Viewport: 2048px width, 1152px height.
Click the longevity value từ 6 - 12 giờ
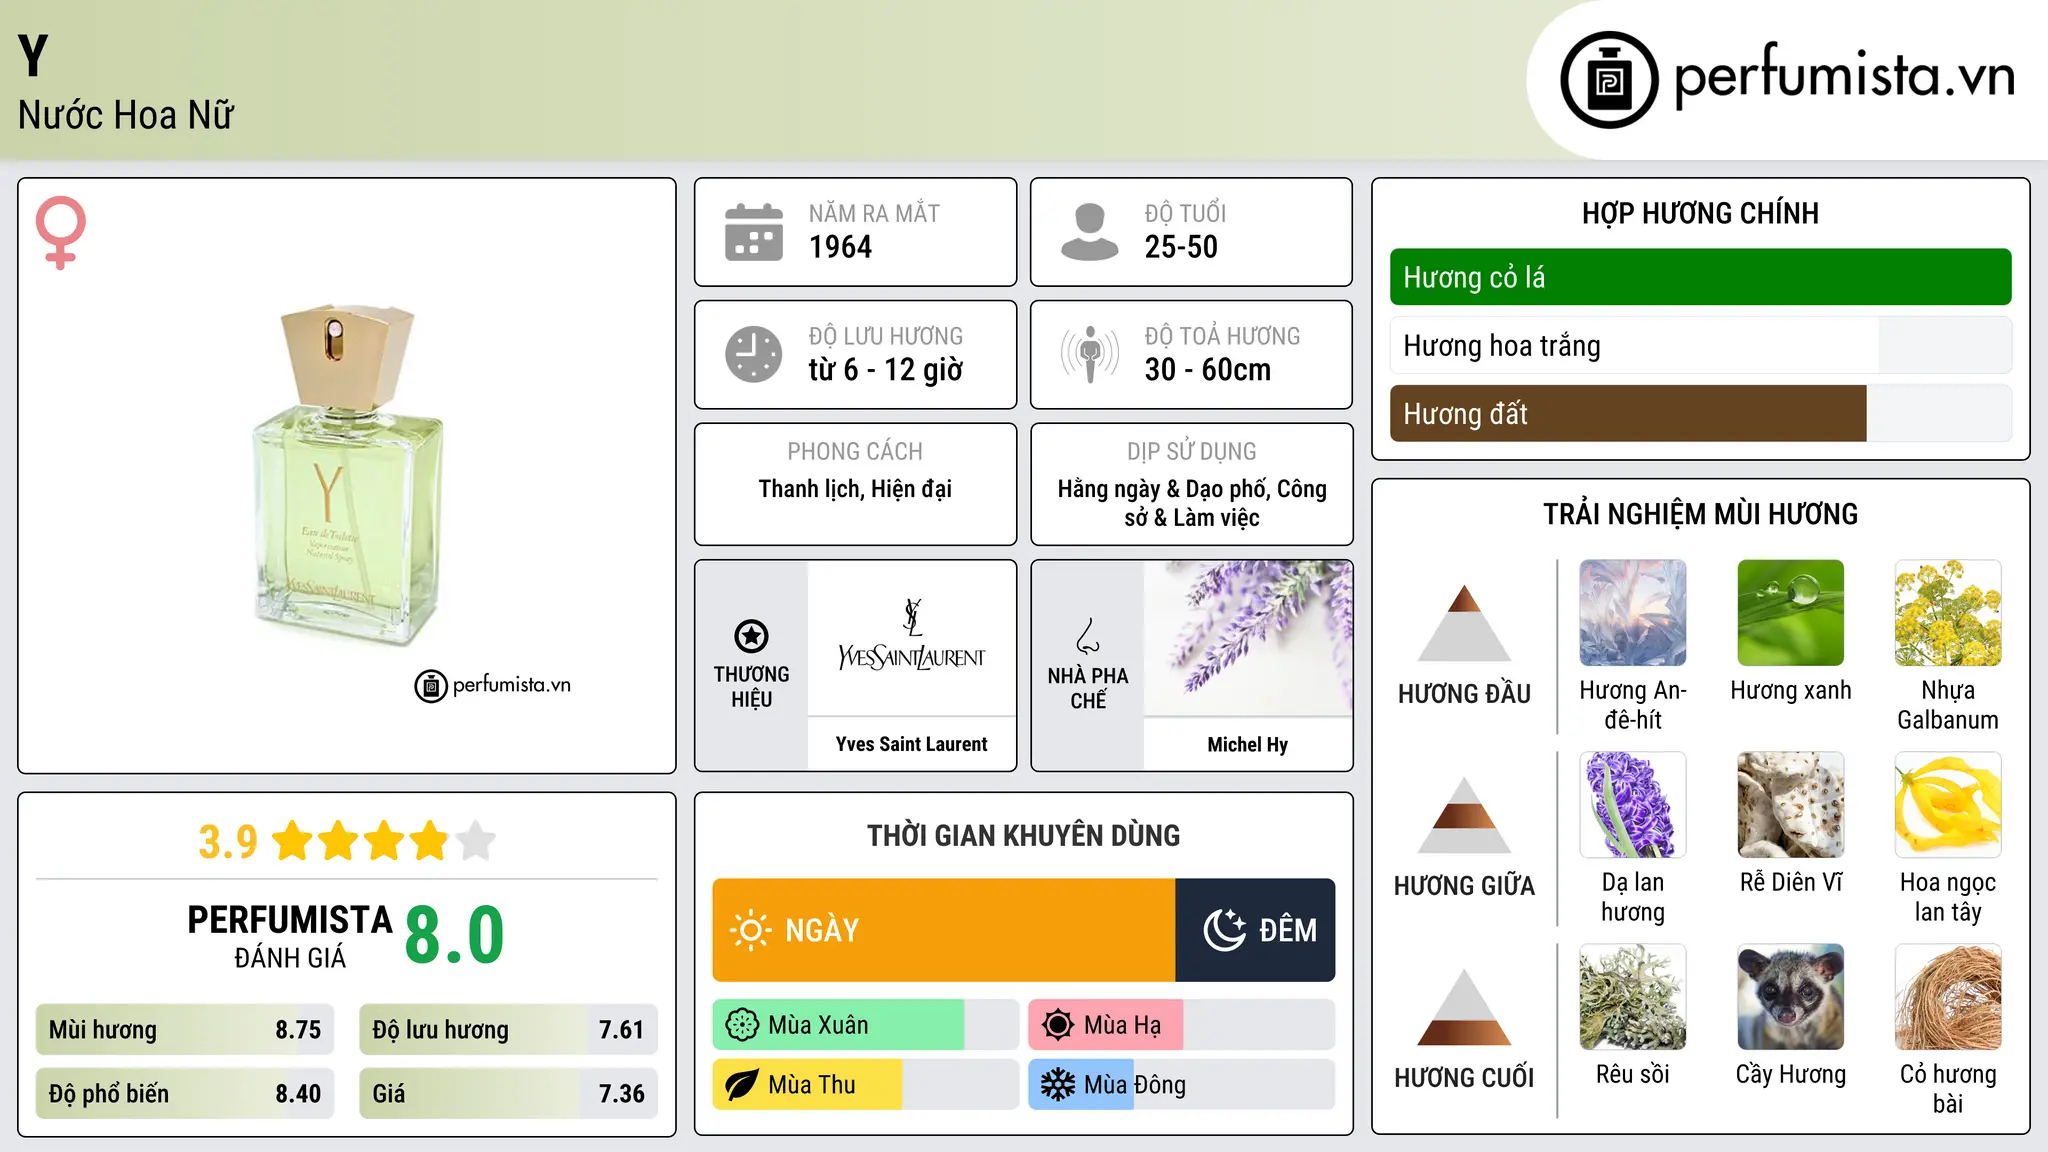[x=886, y=370]
